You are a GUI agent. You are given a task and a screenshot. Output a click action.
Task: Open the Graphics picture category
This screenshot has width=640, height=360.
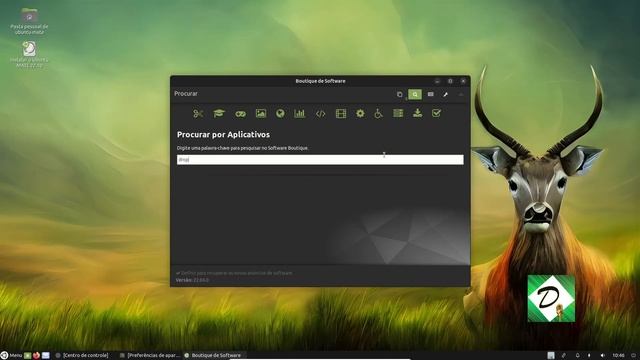(x=261, y=113)
